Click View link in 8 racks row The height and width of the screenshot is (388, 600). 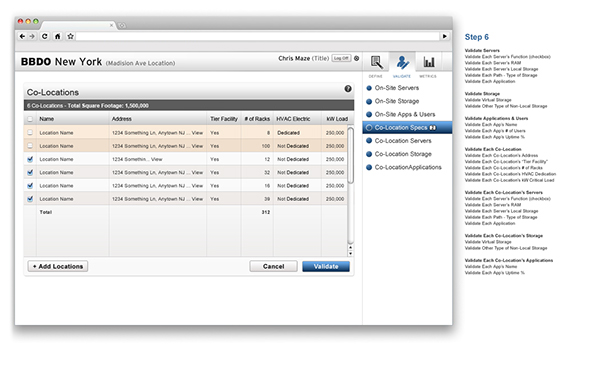[x=197, y=133]
